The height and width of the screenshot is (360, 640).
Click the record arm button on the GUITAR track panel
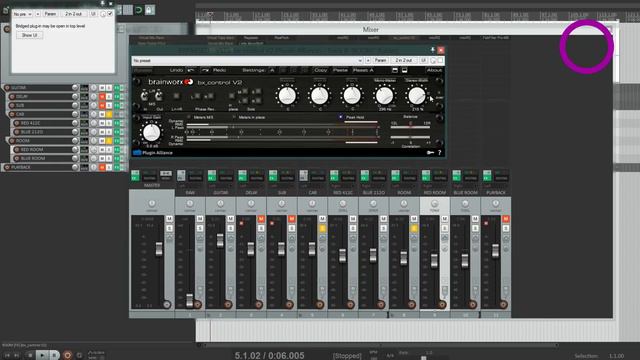click(x=7, y=88)
